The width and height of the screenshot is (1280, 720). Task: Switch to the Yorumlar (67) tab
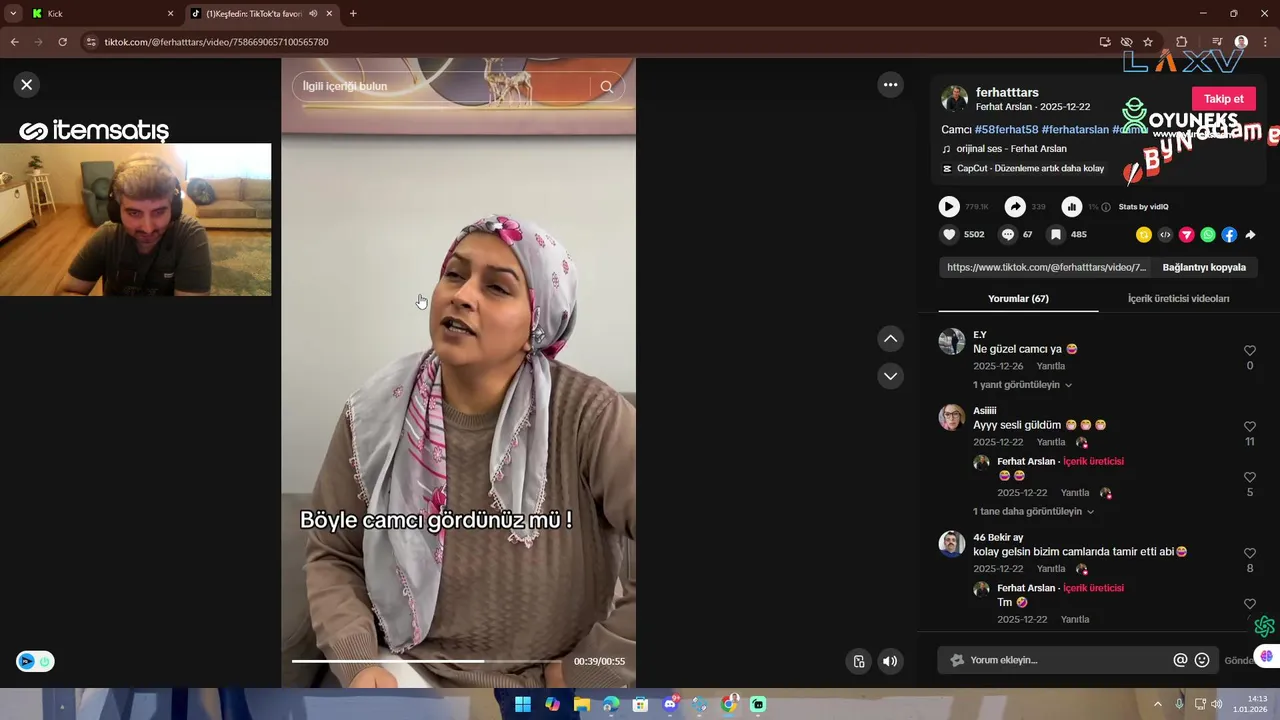pyautogui.click(x=1018, y=298)
